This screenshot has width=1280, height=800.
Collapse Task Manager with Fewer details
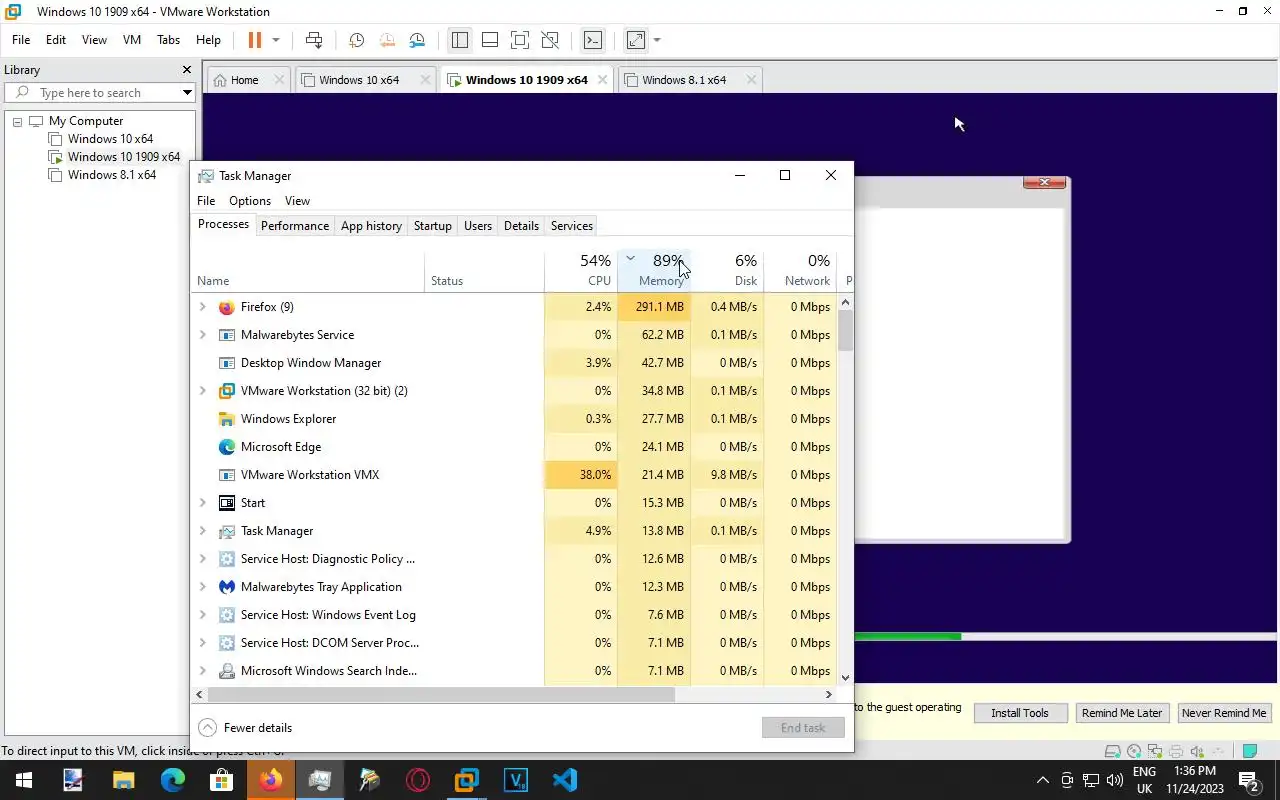(245, 728)
